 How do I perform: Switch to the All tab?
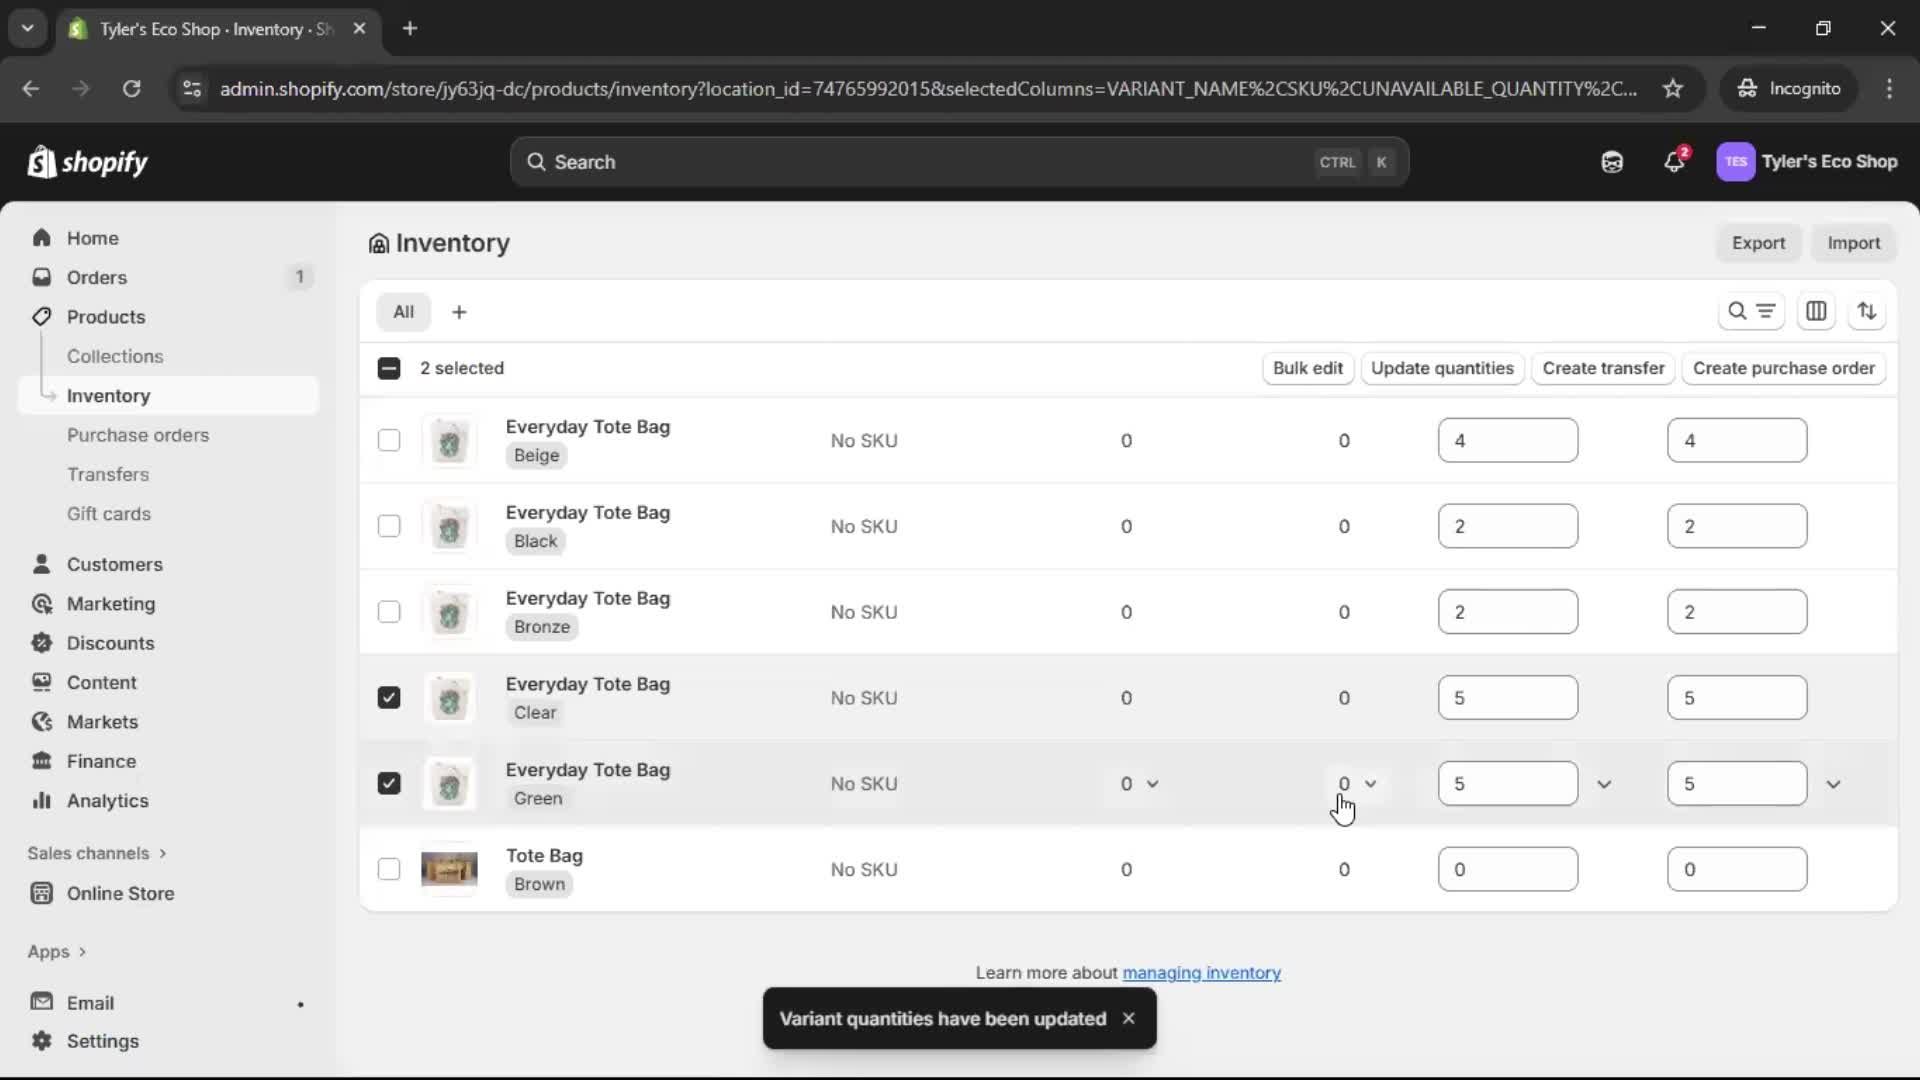coord(404,311)
